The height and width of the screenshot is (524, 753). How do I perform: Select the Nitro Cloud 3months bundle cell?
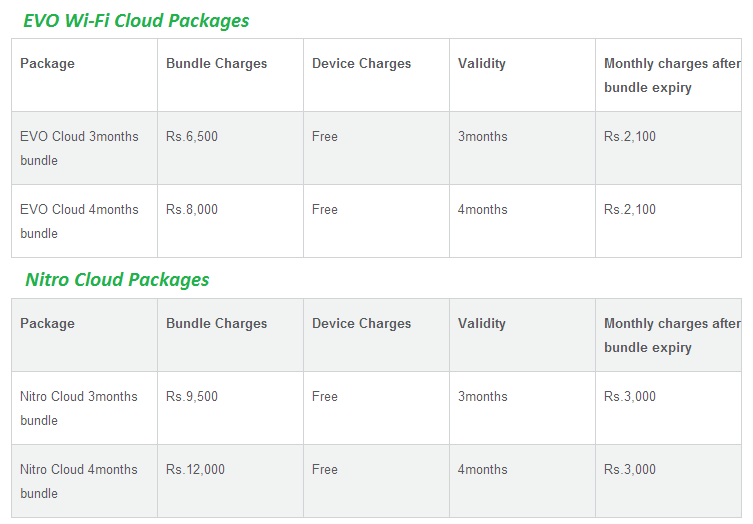85,408
